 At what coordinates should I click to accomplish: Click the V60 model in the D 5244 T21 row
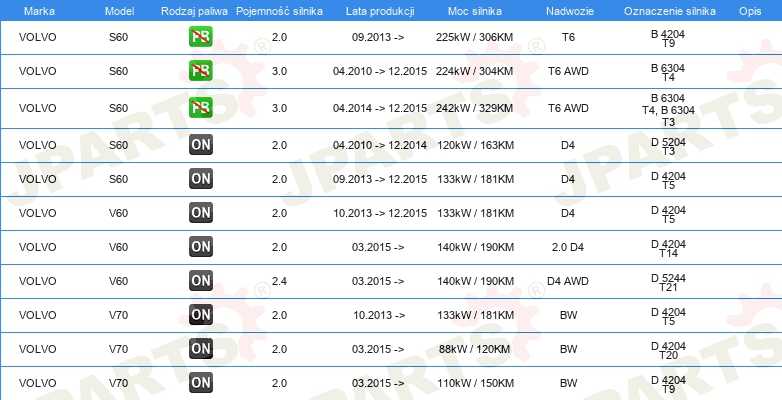coord(119,281)
